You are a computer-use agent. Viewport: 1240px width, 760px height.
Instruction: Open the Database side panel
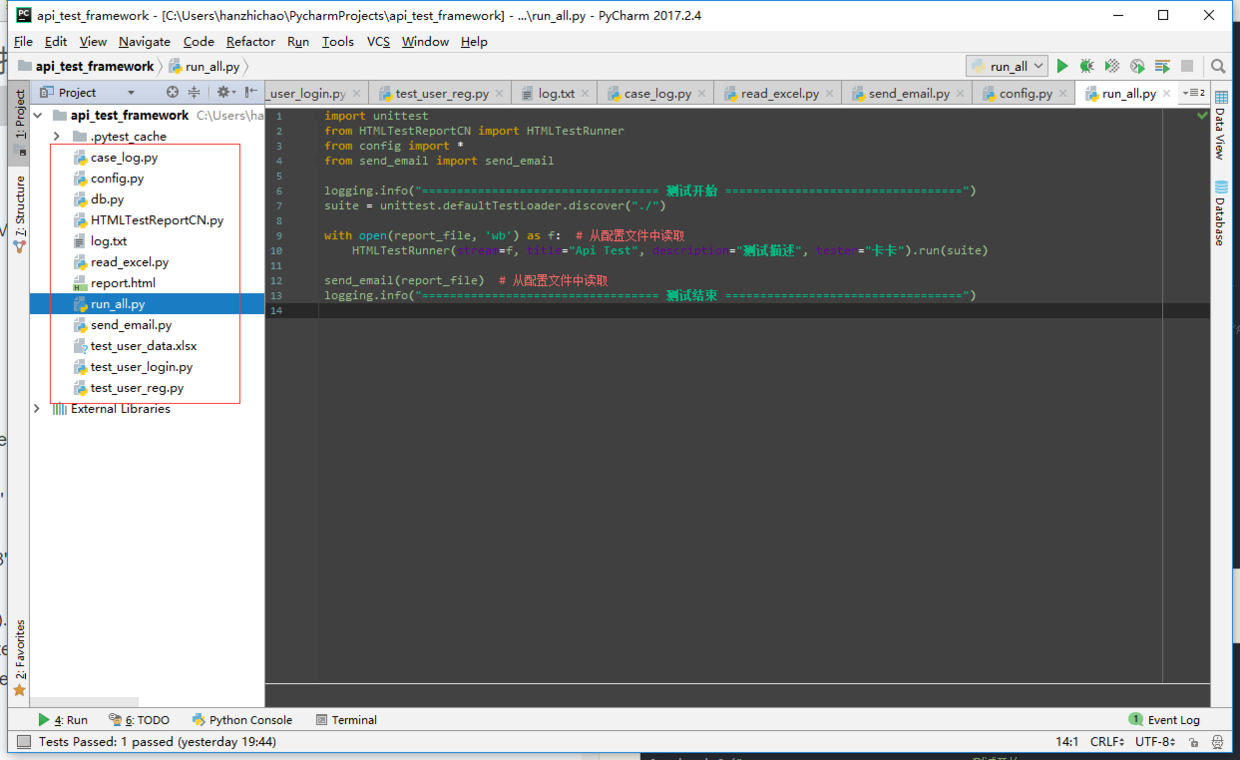pos(1220,213)
